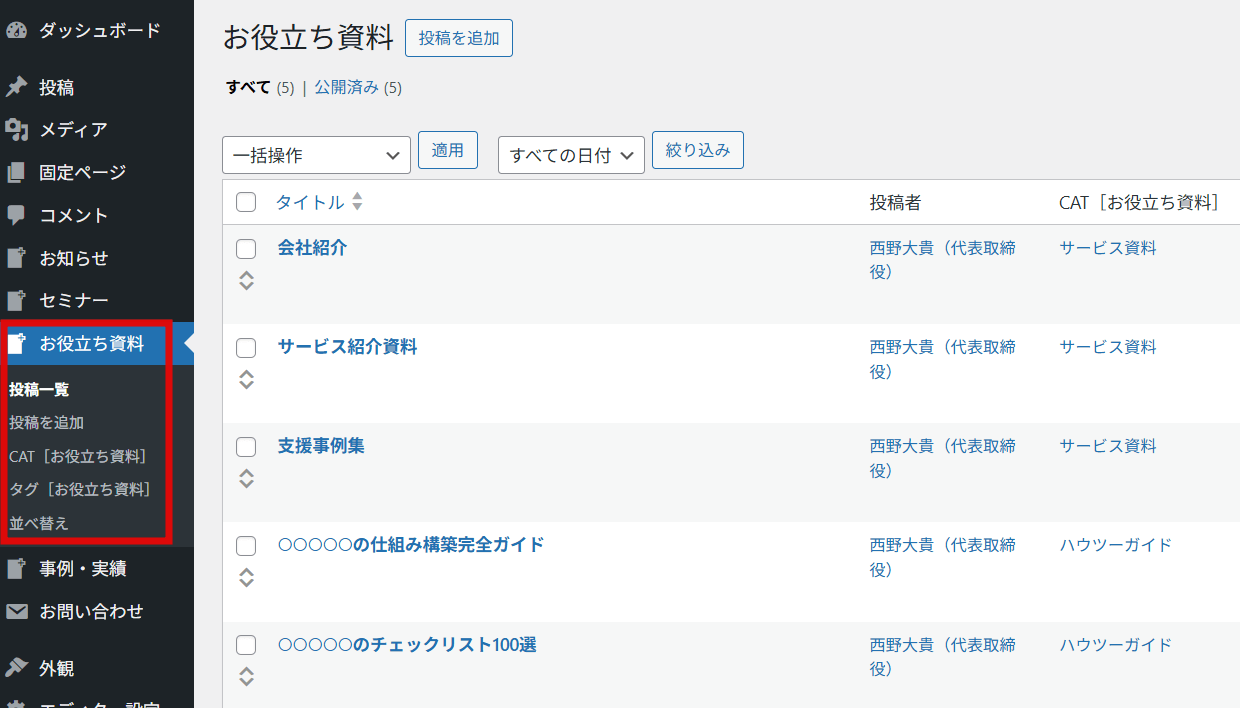Screen dimensions: 1240x708
Task: Click the reorder handle under 会社紹介 checkbox
Action: click(246, 281)
